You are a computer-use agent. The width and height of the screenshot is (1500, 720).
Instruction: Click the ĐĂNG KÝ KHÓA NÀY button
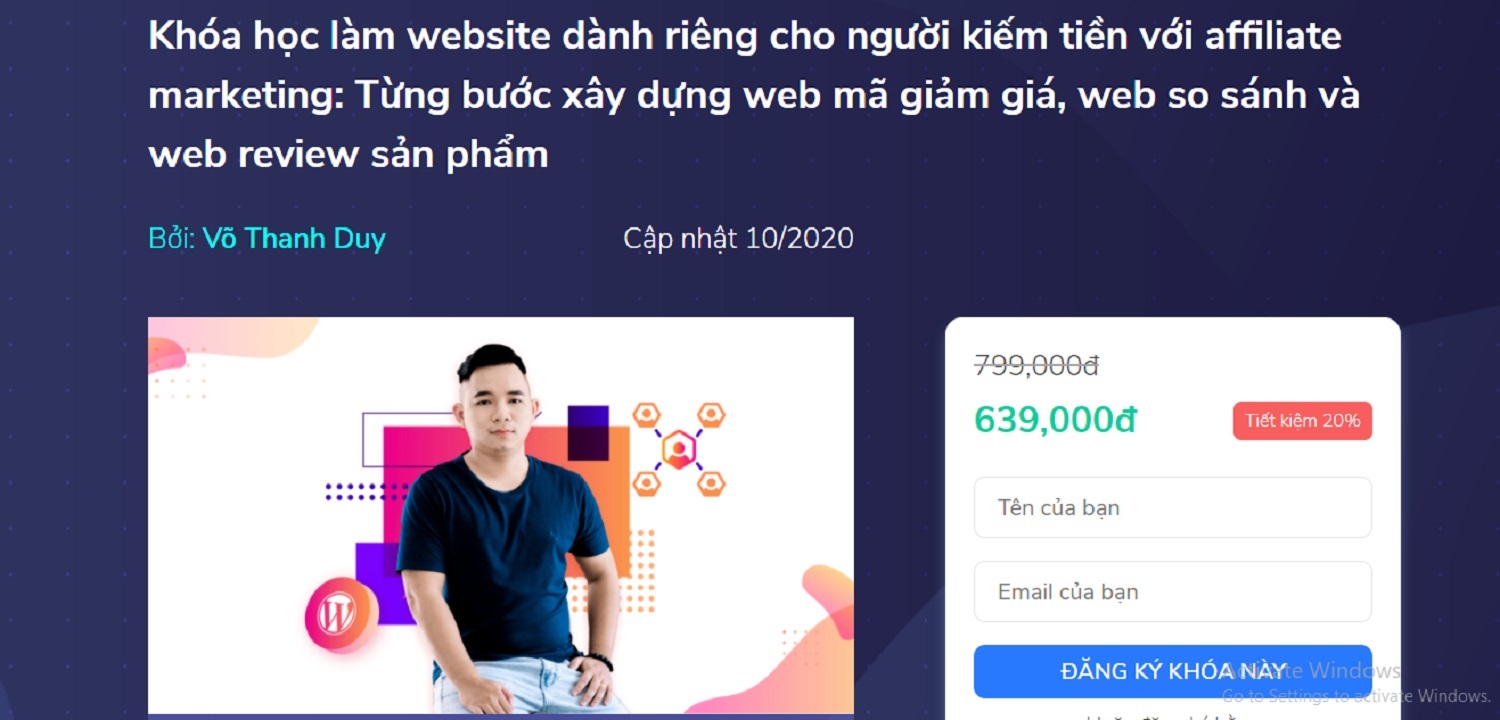pyautogui.click(x=1173, y=671)
